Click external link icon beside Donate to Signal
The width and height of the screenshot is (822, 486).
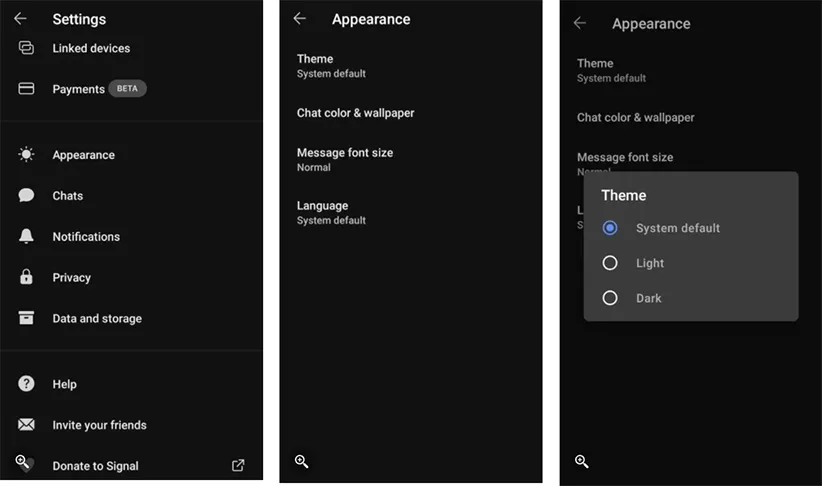(238, 466)
